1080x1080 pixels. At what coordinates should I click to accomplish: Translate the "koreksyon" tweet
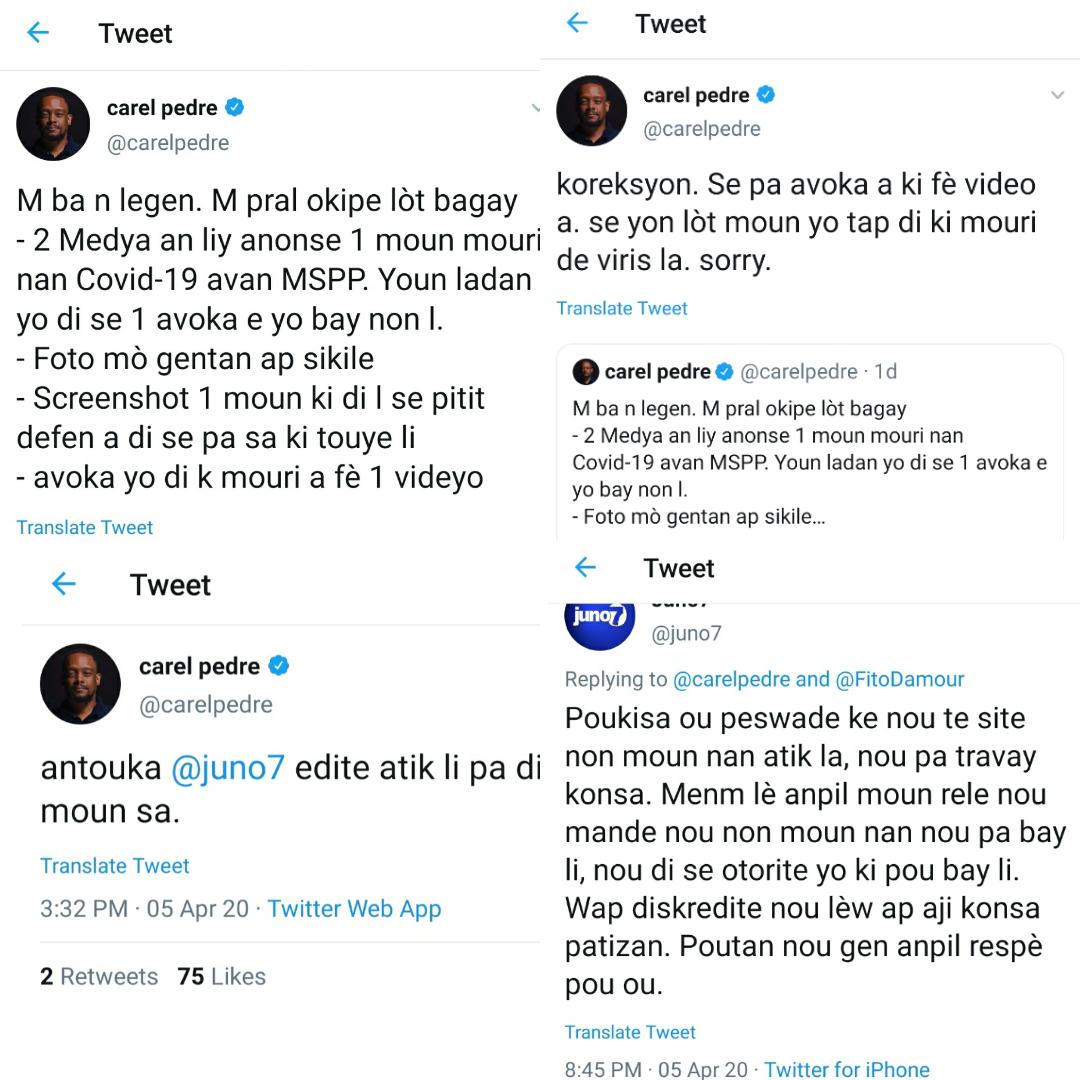pyautogui.click(x=622, y=308)
